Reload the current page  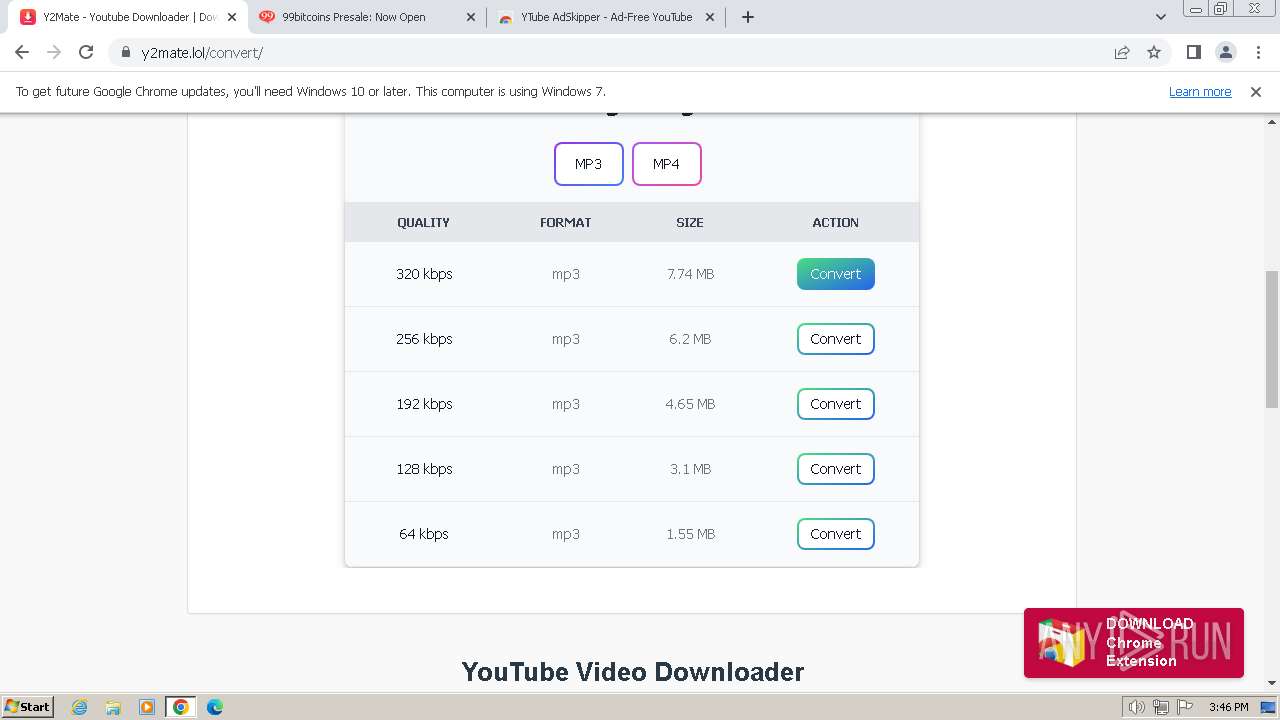pyautogui.click(x=86, y=52)
